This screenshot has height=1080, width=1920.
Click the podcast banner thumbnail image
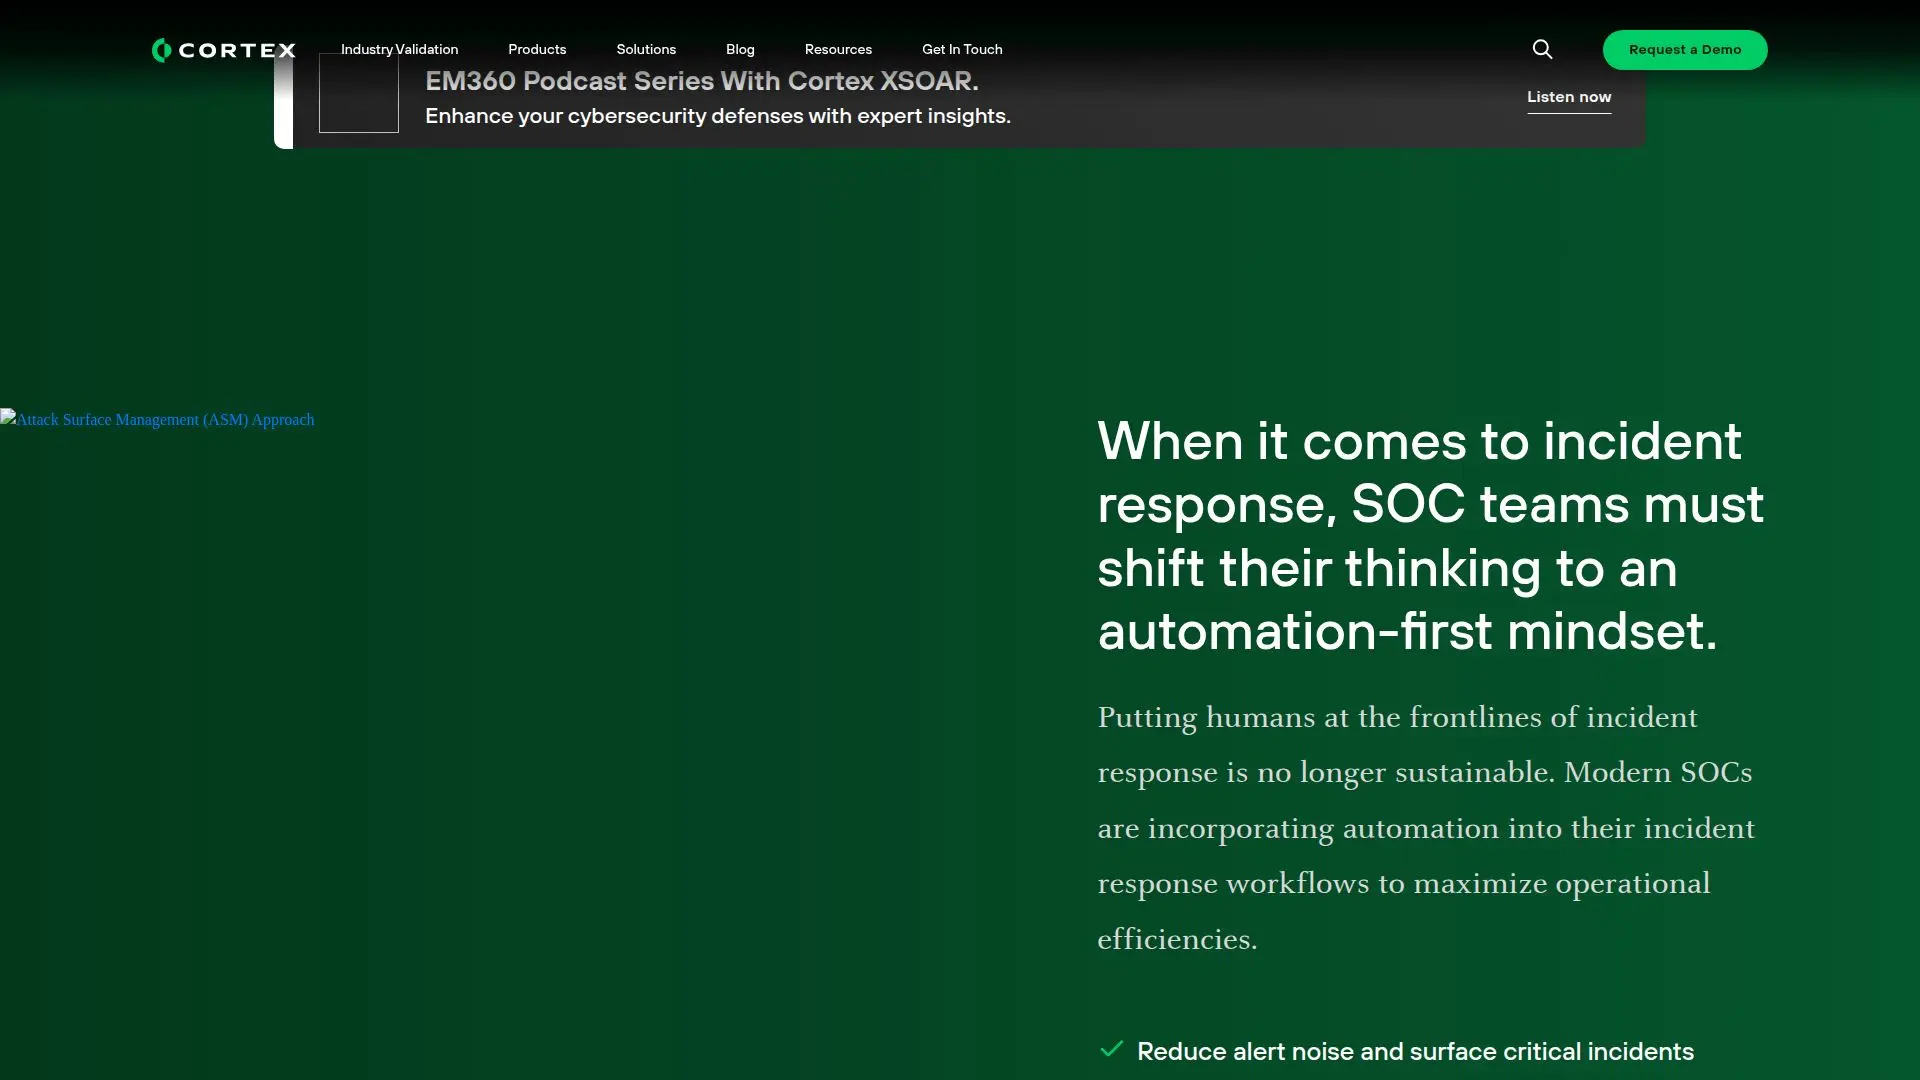pyautogui.click(x=359, y=93)
